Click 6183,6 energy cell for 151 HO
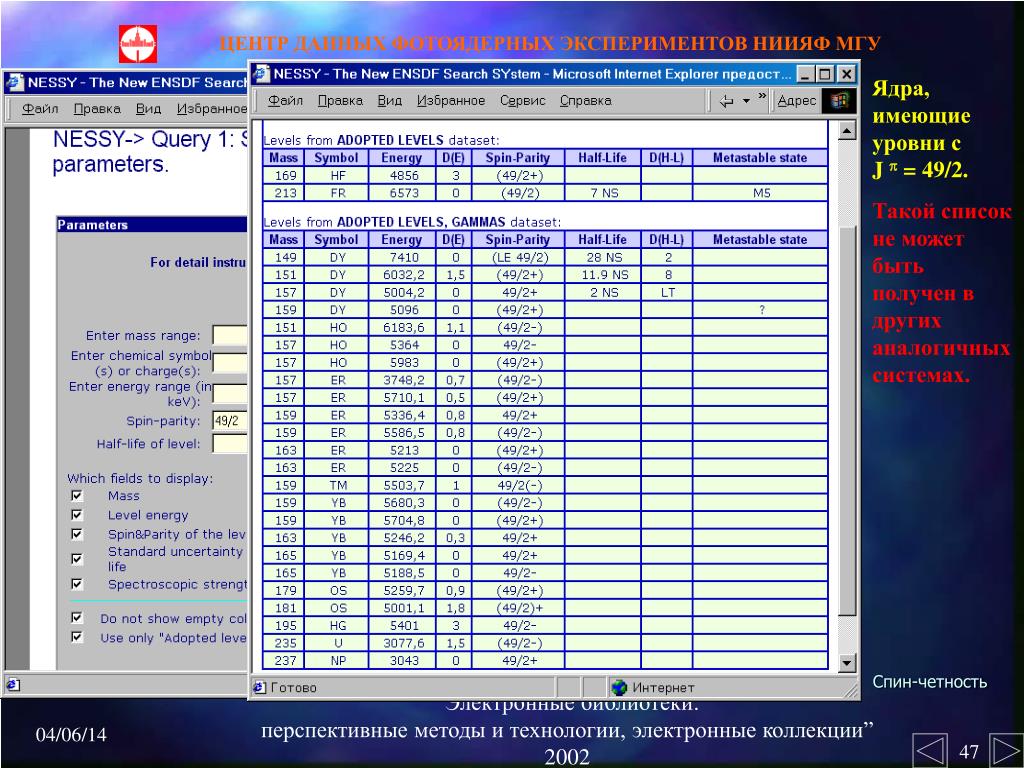This screenshot has height=768, width=1024. [x=402, y=328]
